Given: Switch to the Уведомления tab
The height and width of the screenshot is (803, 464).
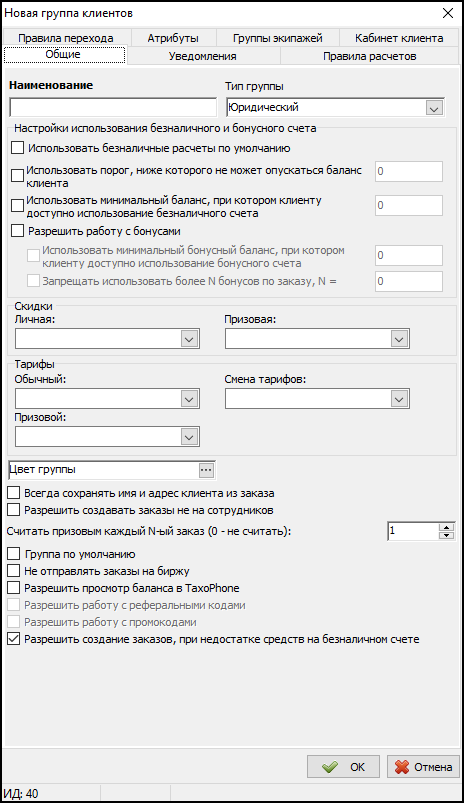Looking at the screenshot, I should [x=203, y=56].
